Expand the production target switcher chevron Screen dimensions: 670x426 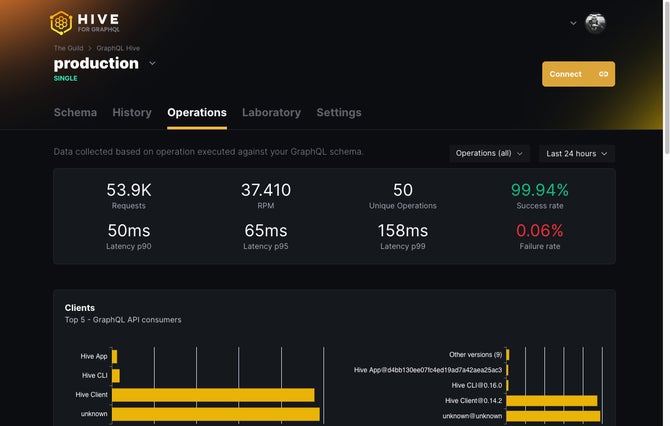[x=152, y=63]
